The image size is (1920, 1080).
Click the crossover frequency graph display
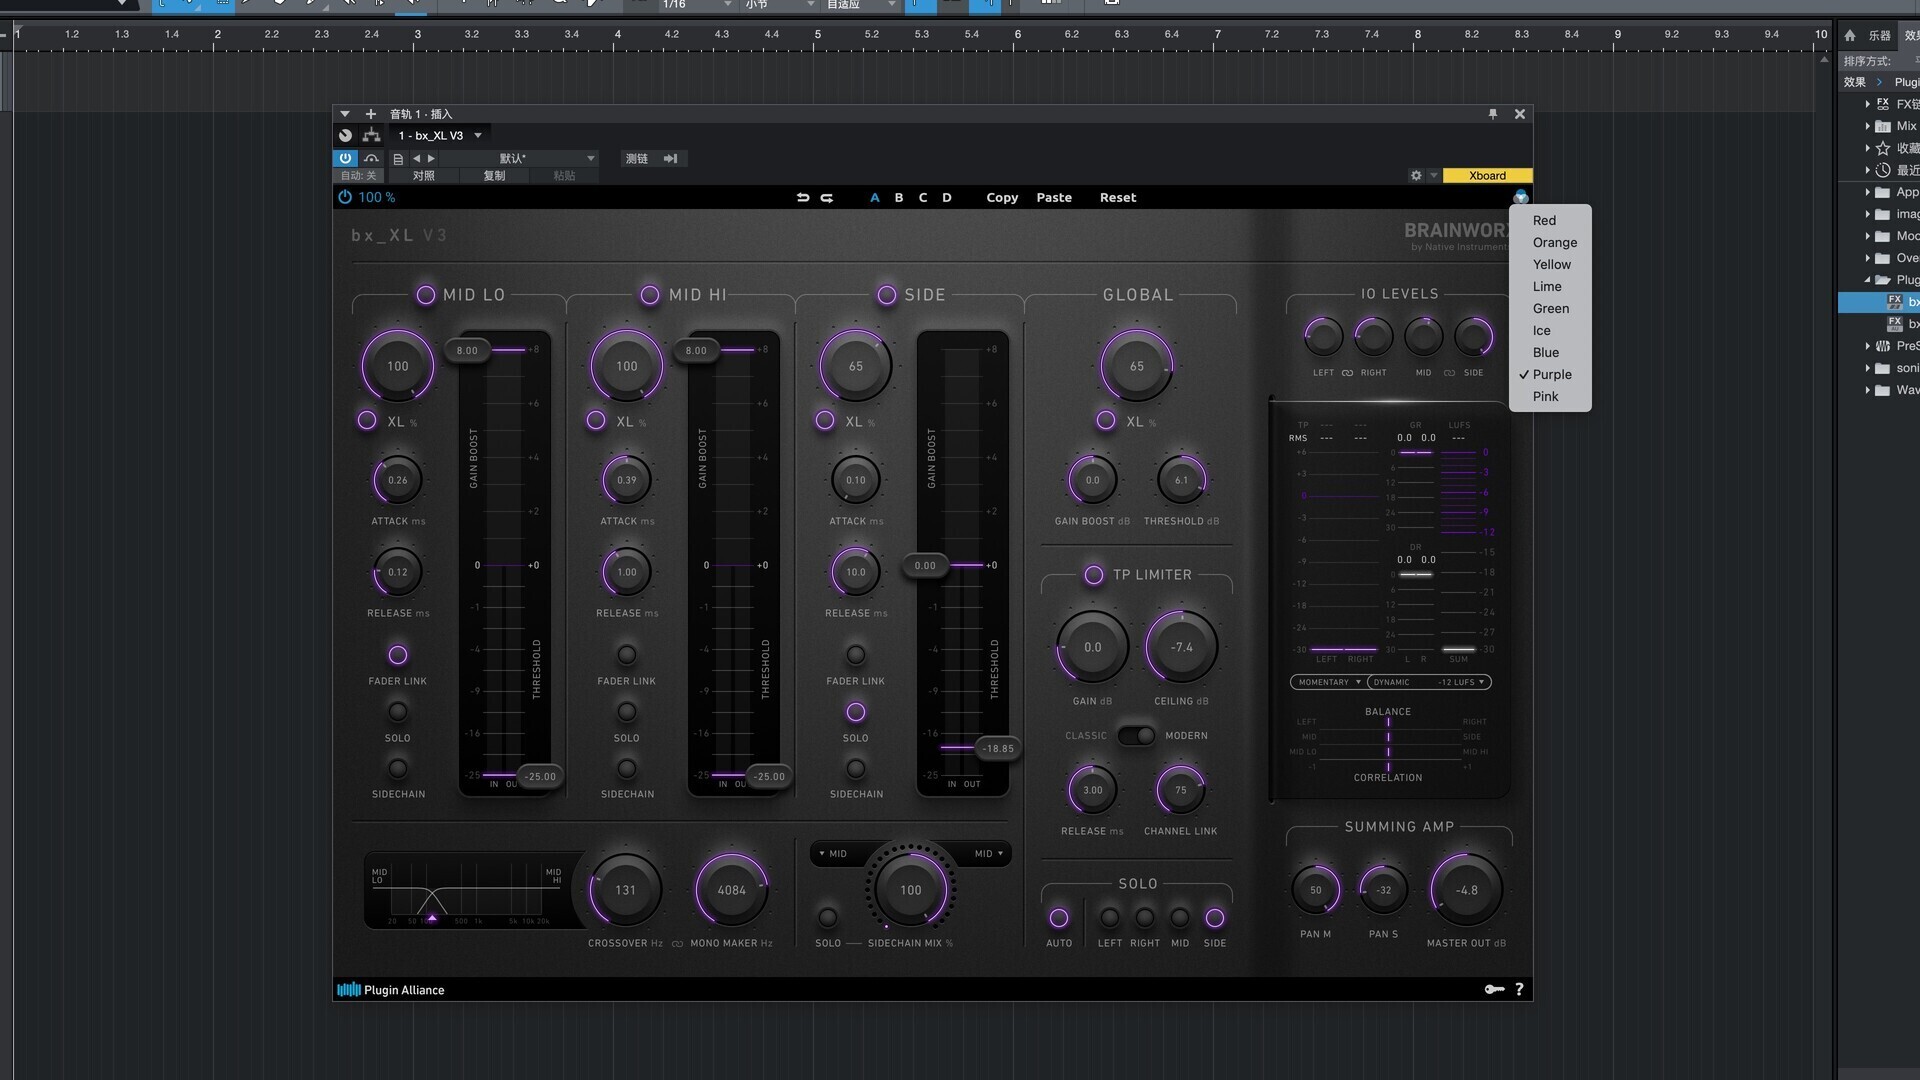466,891
